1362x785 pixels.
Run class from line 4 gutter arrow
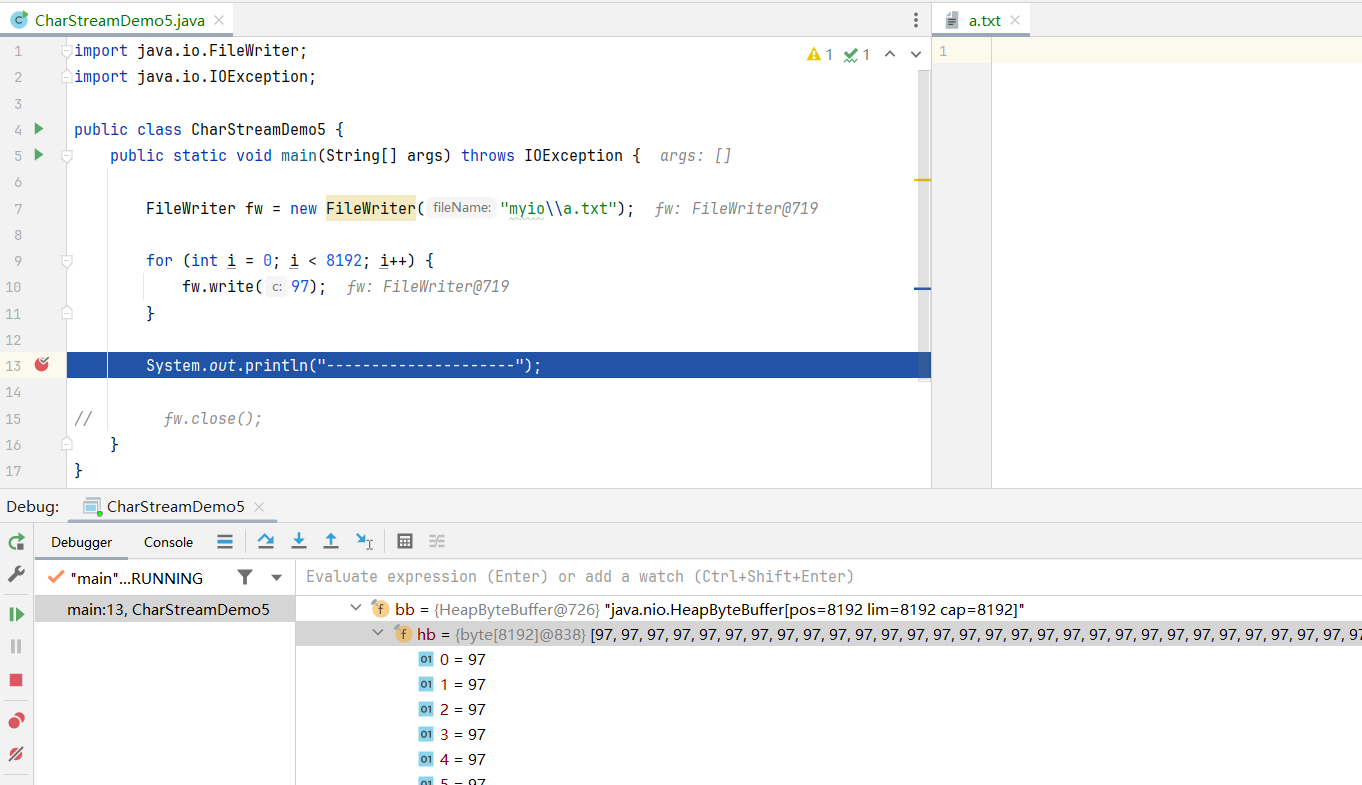point(39,129)
